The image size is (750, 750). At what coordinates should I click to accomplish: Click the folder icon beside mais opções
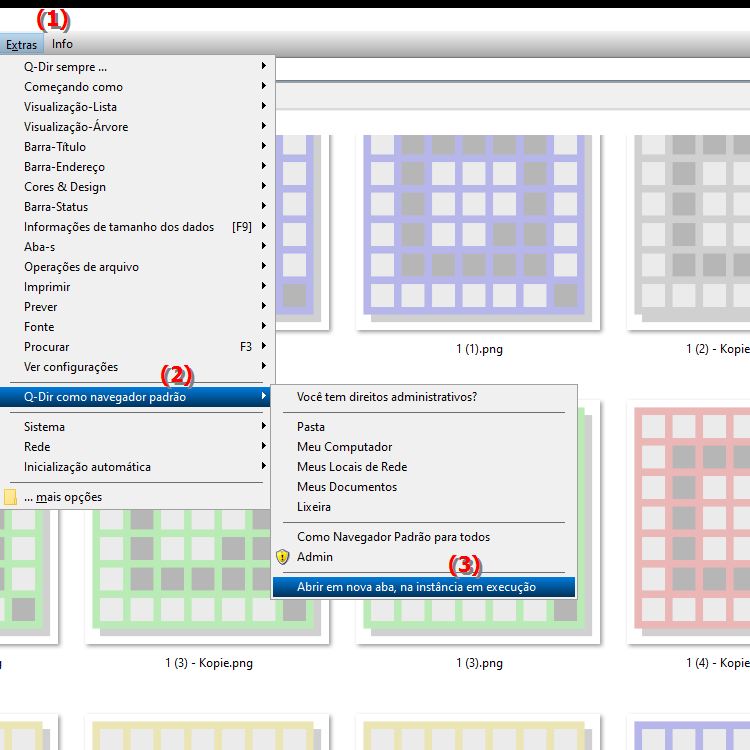(x=10, y=497)
